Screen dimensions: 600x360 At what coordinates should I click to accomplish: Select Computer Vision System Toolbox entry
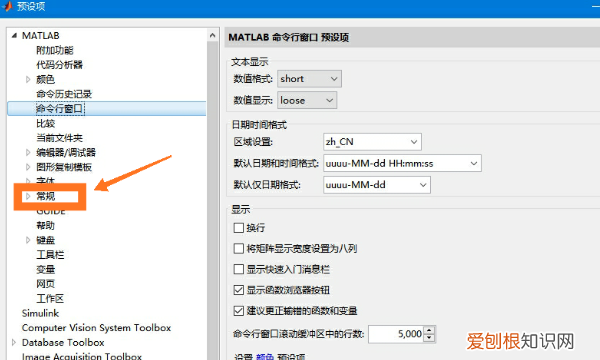click(96, 327)
